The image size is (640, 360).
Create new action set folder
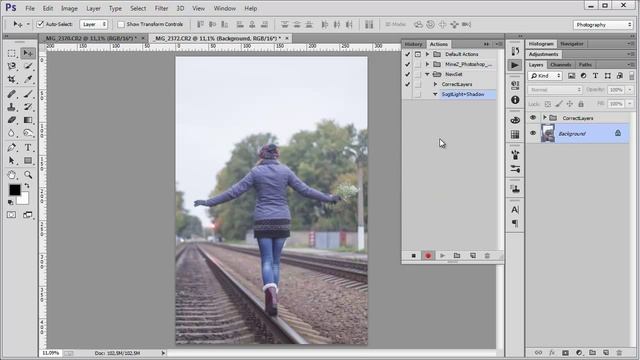[x=457, y=256]
